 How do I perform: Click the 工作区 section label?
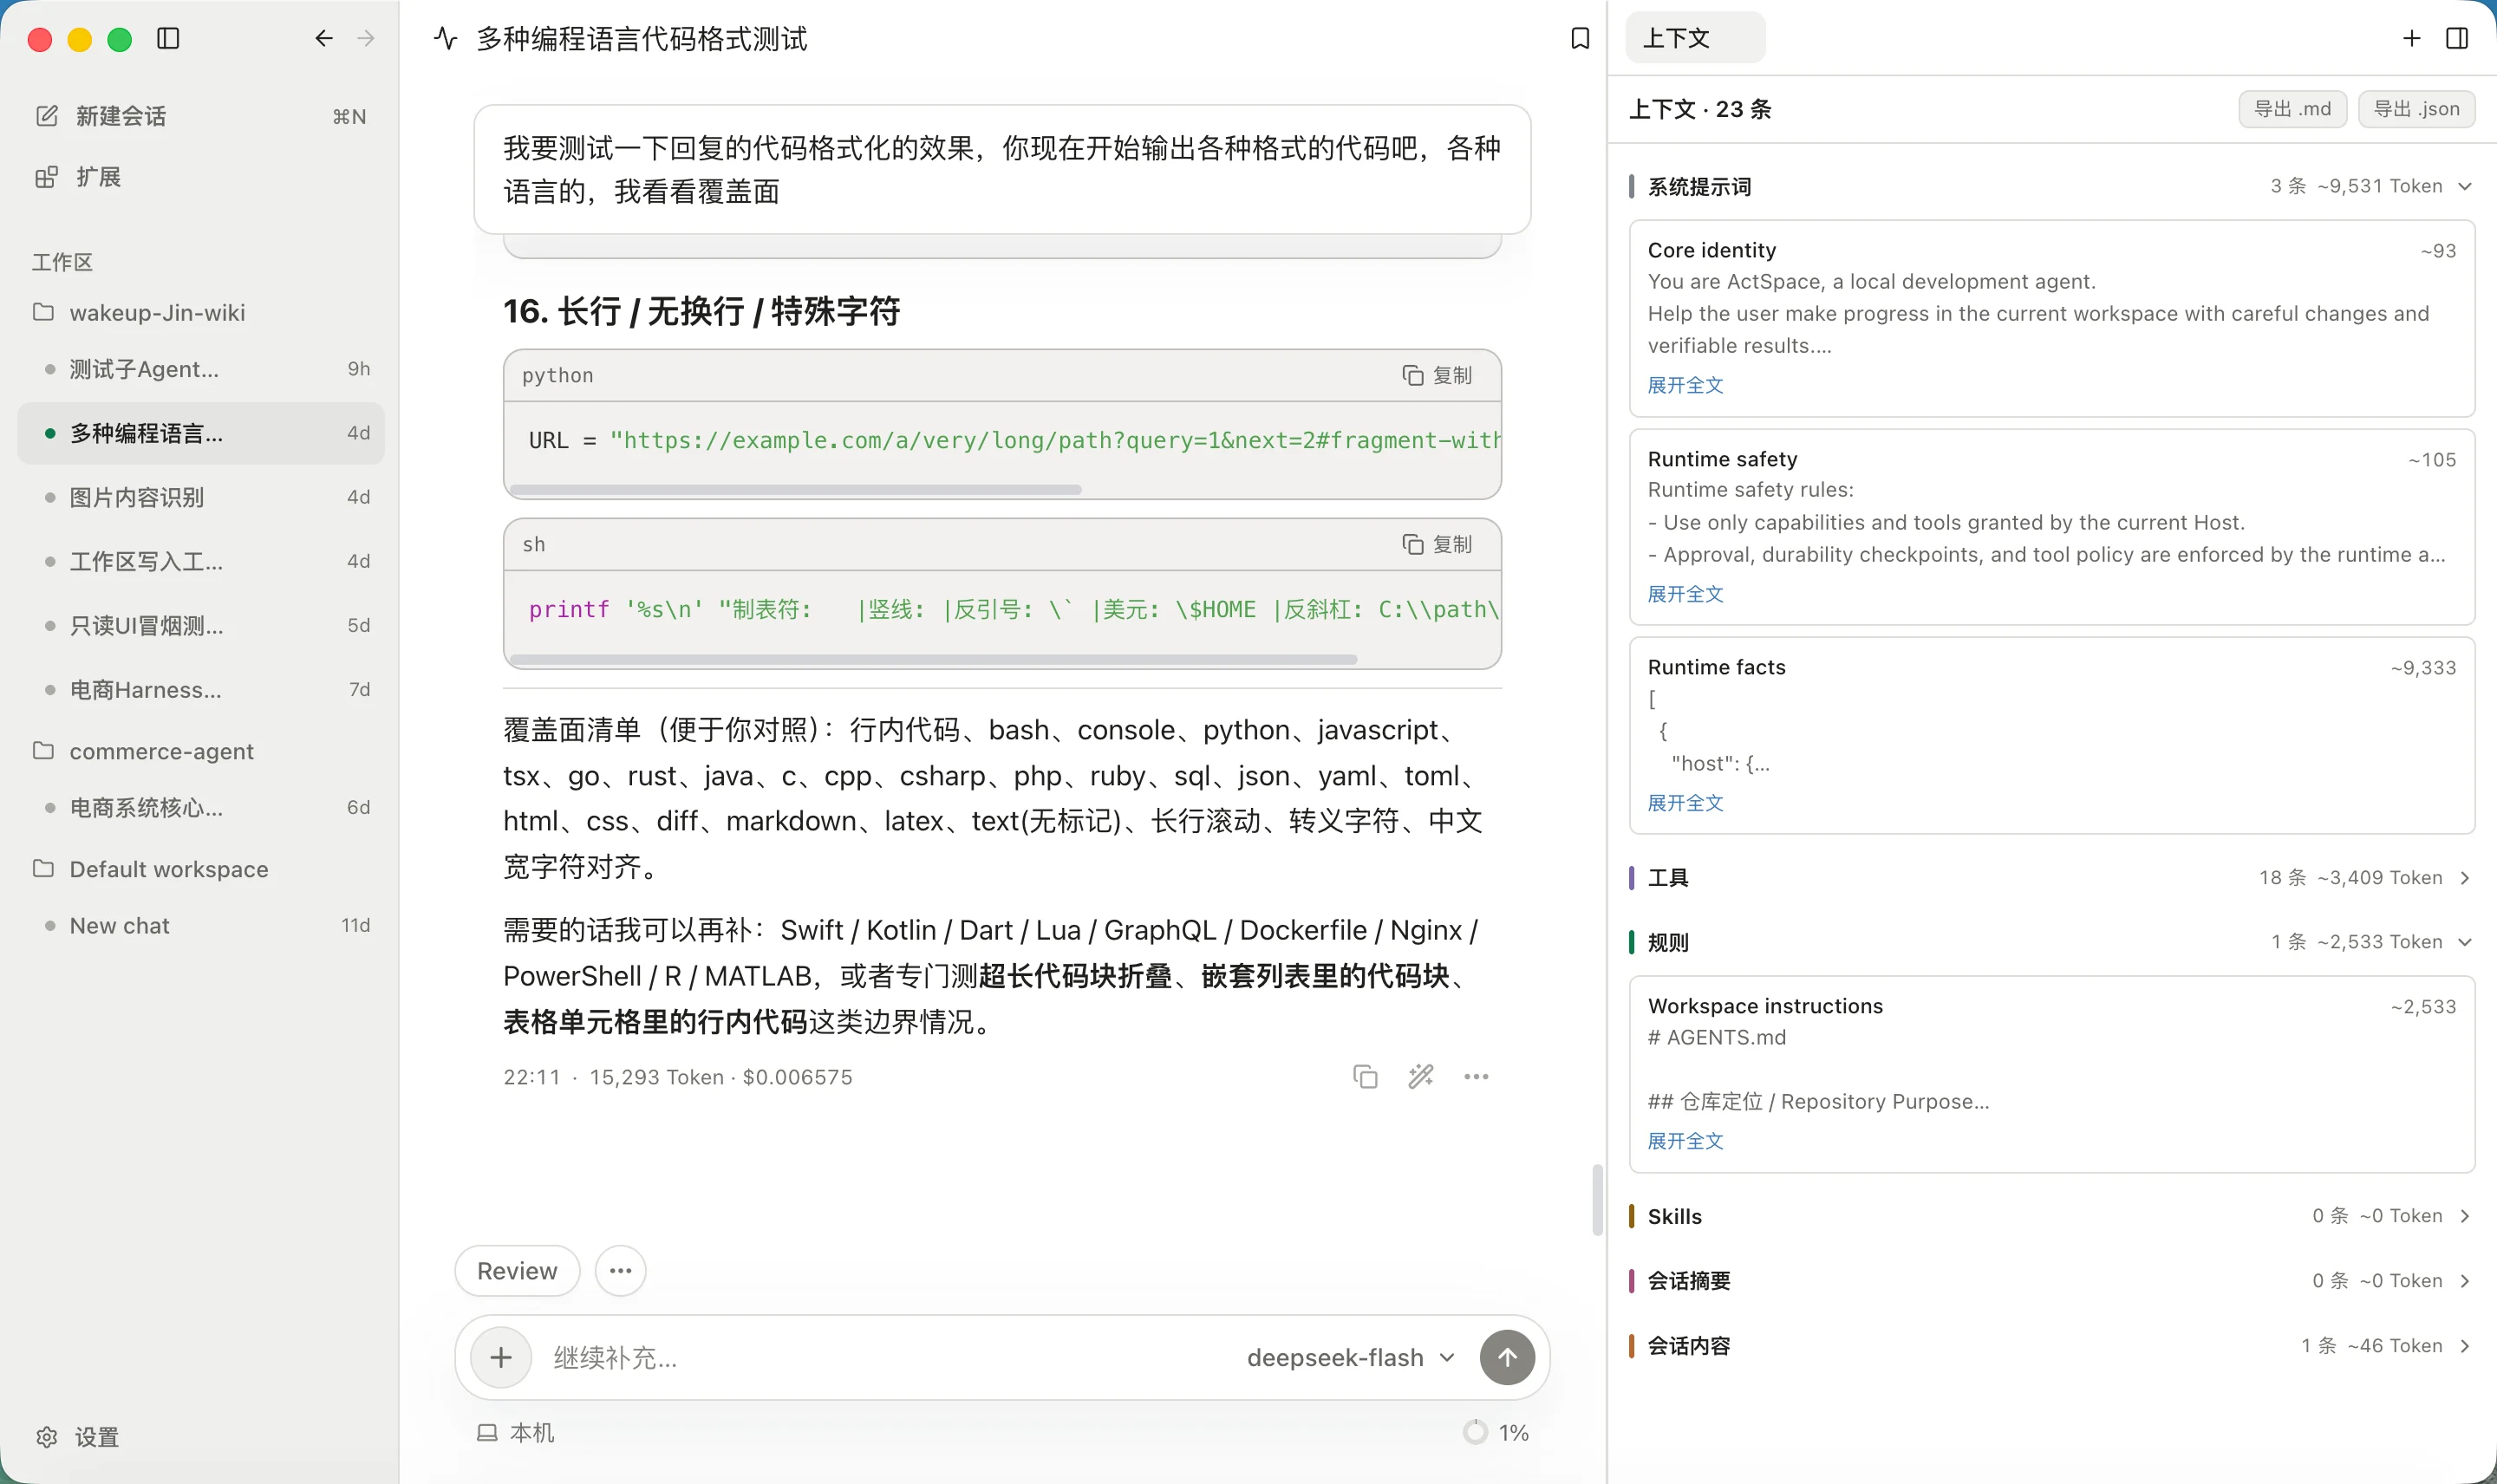62,262
